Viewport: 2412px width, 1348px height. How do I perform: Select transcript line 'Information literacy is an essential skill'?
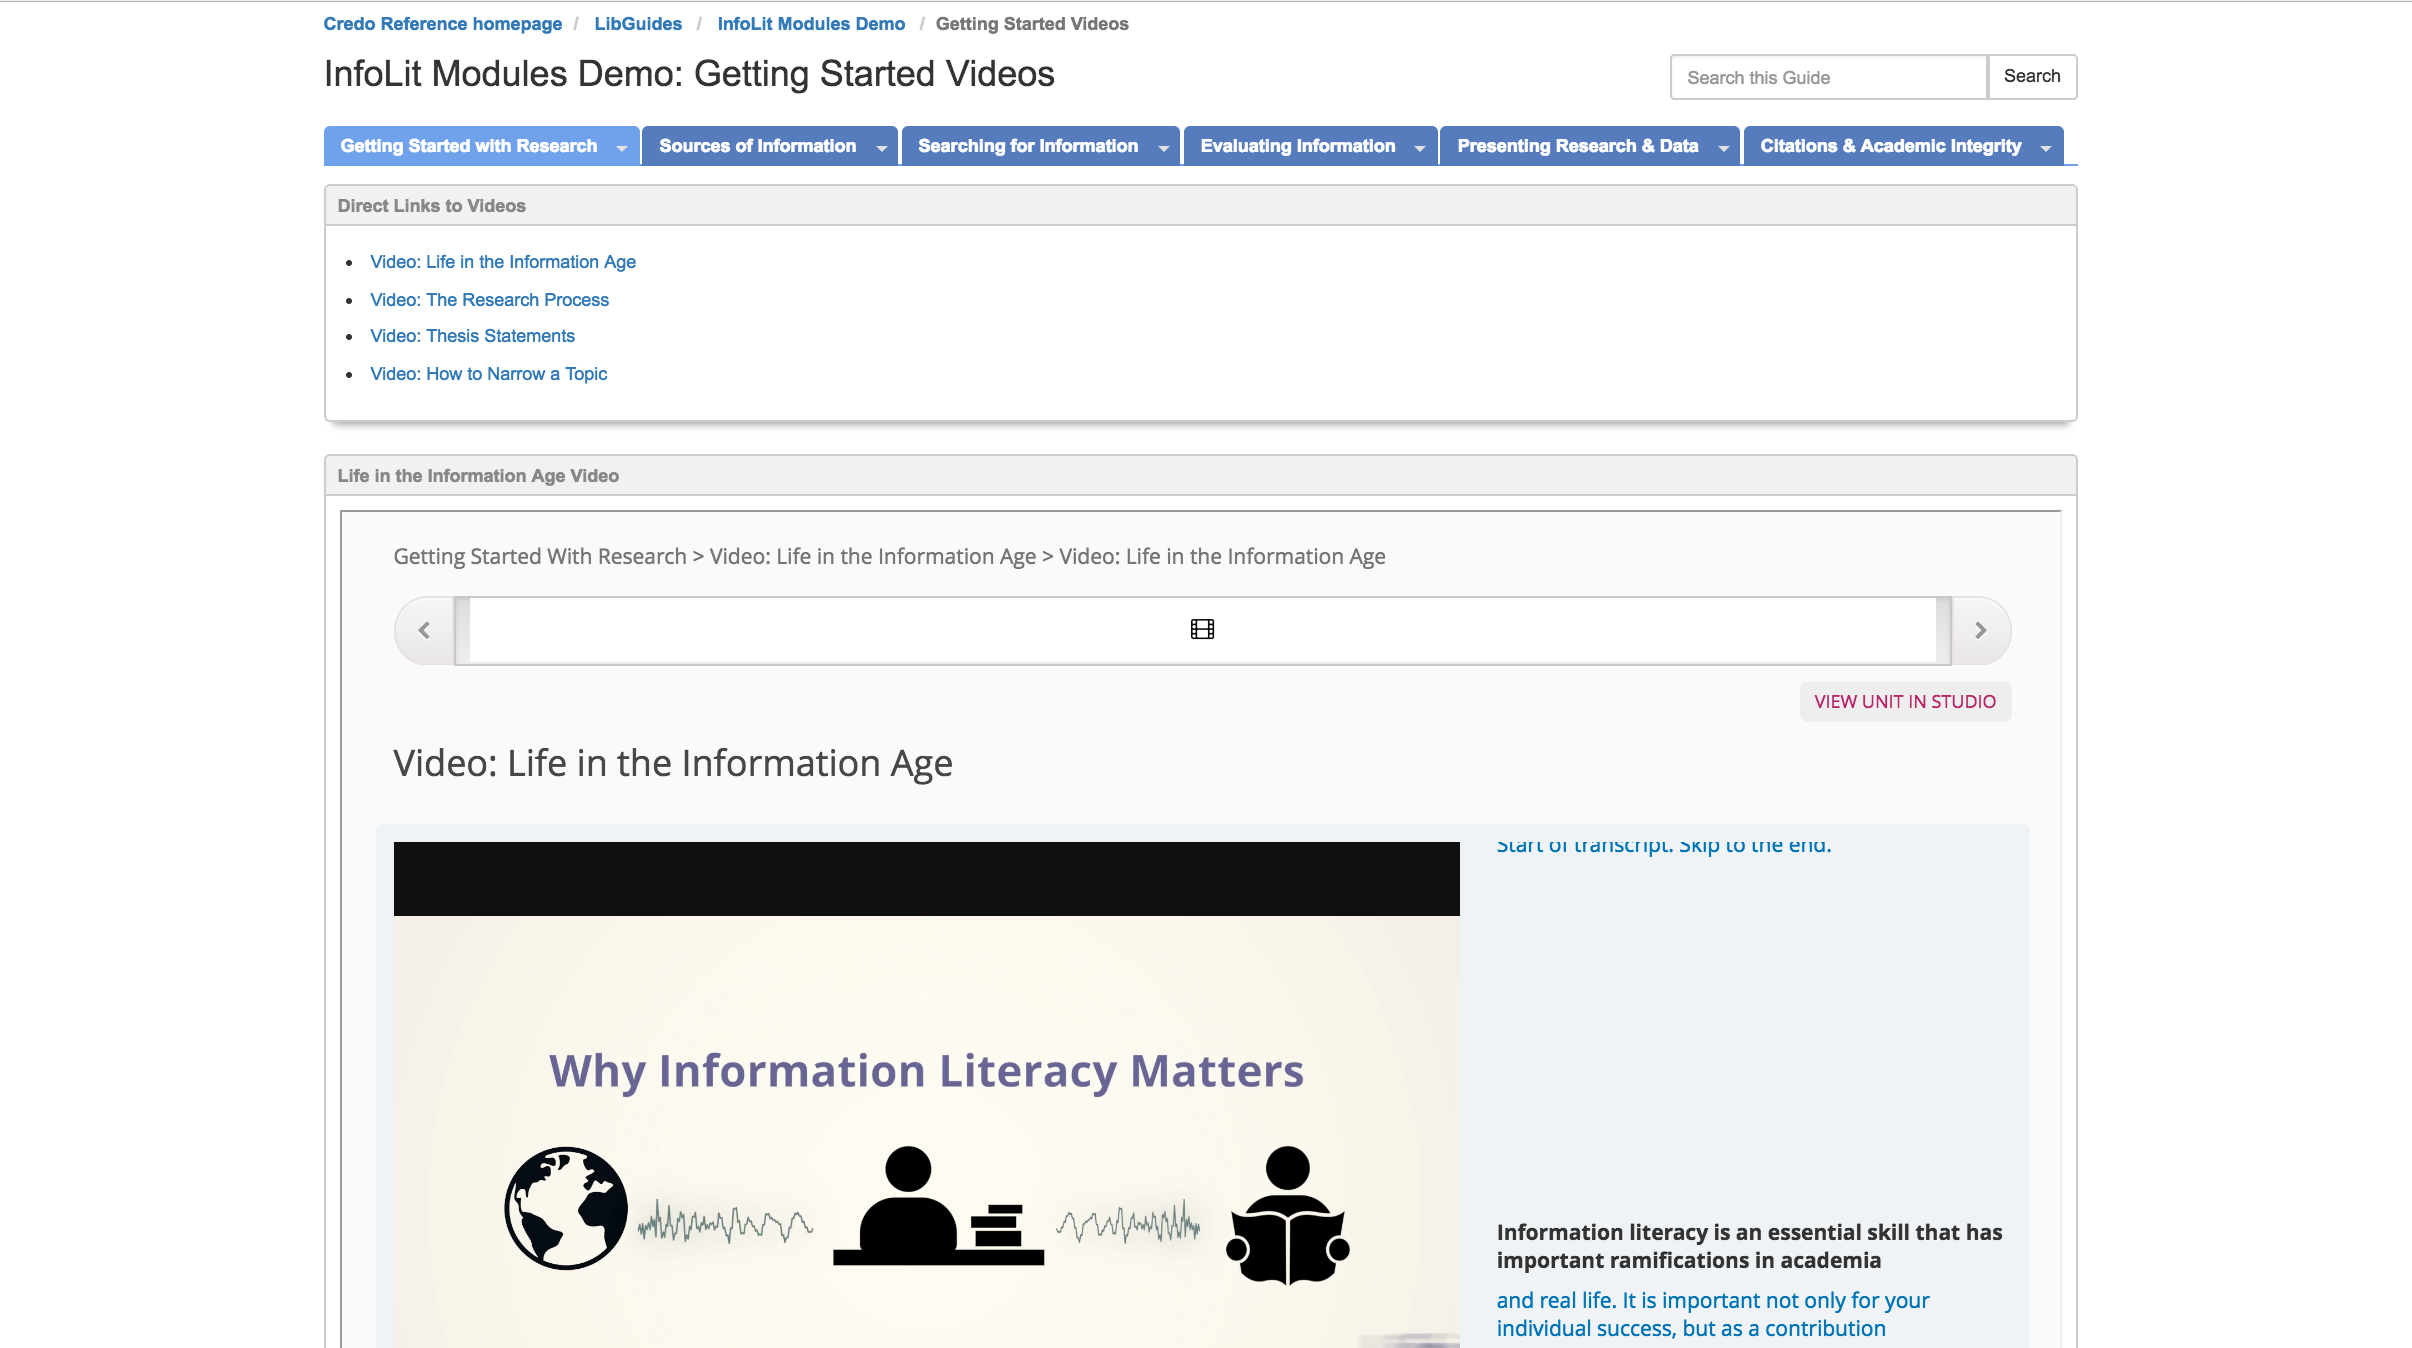(x=1749, y=1246)
